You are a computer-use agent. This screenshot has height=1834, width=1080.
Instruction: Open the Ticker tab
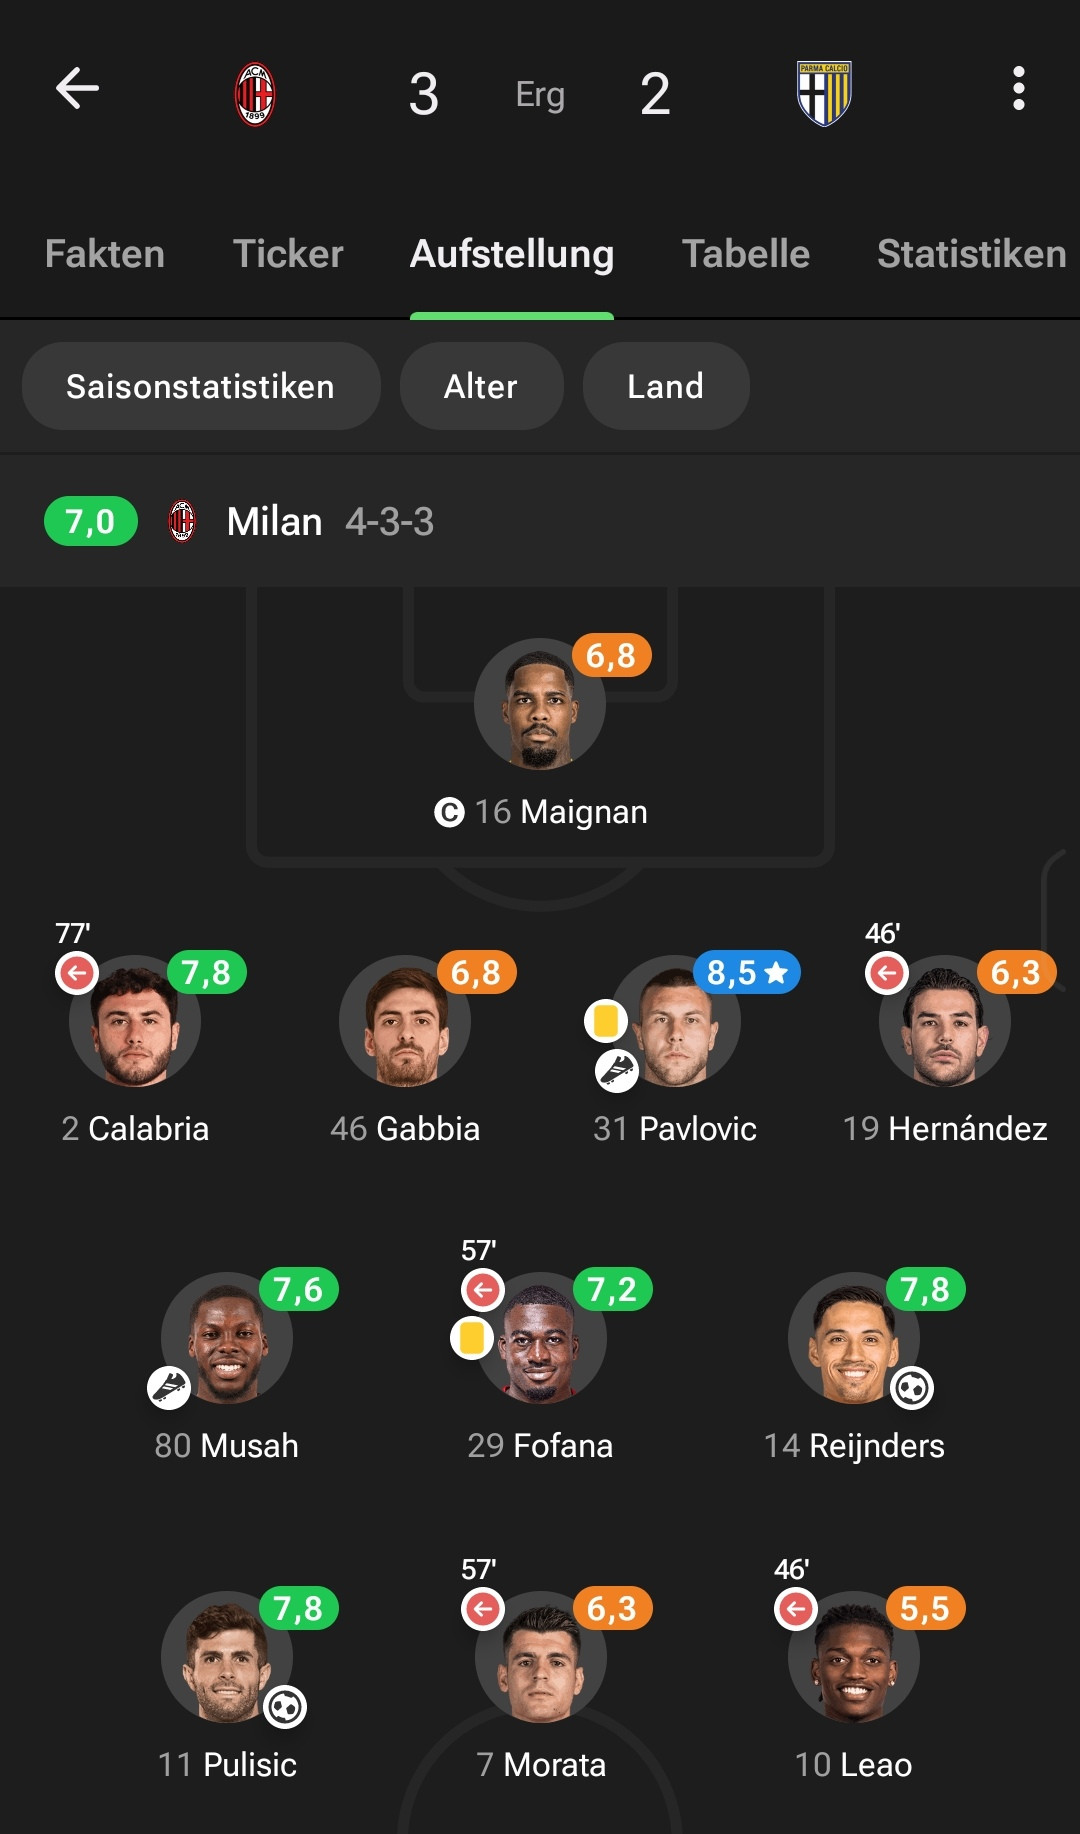click(x=288, y=254)
